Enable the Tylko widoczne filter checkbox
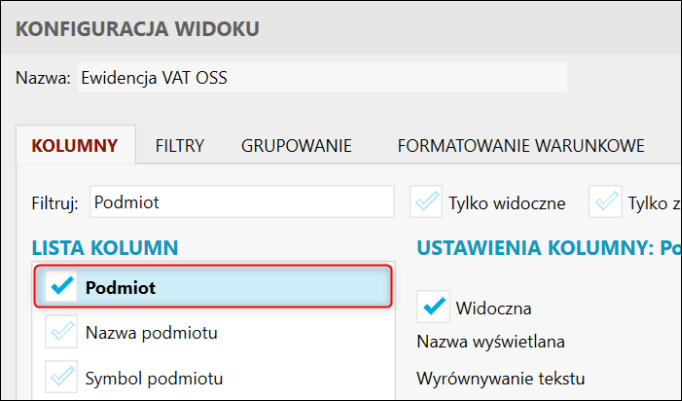 pos(427,203)
